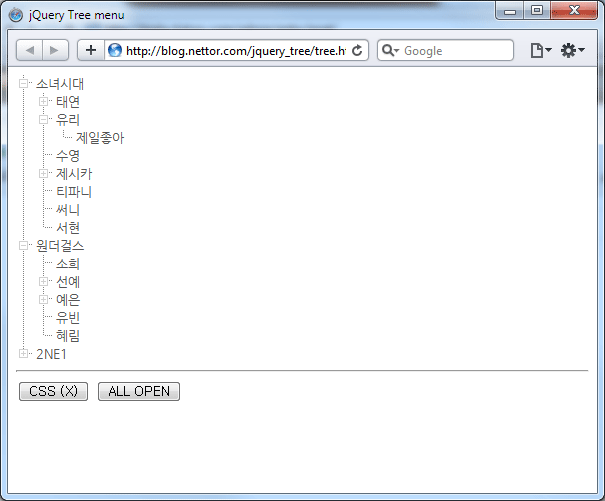Go forward with the forward arrow button

pos(56,50)
